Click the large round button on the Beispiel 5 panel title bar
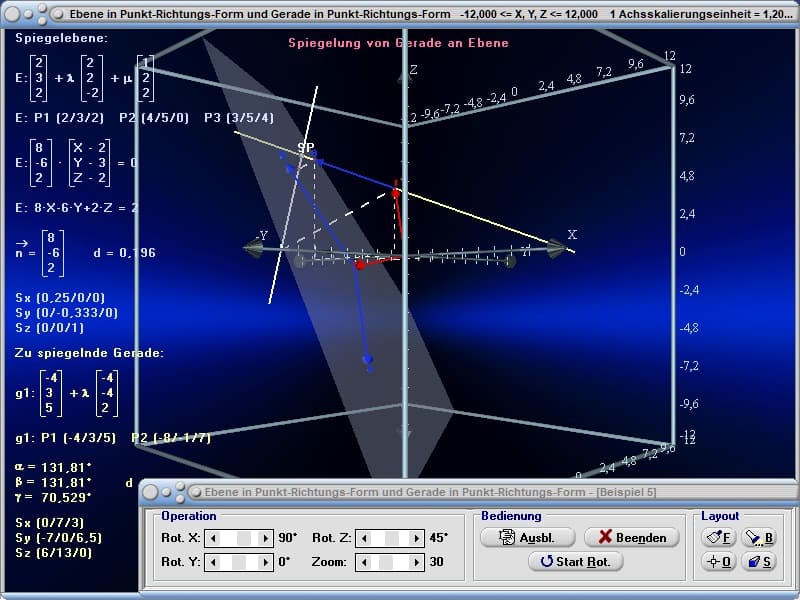 (x=151, y=492)
